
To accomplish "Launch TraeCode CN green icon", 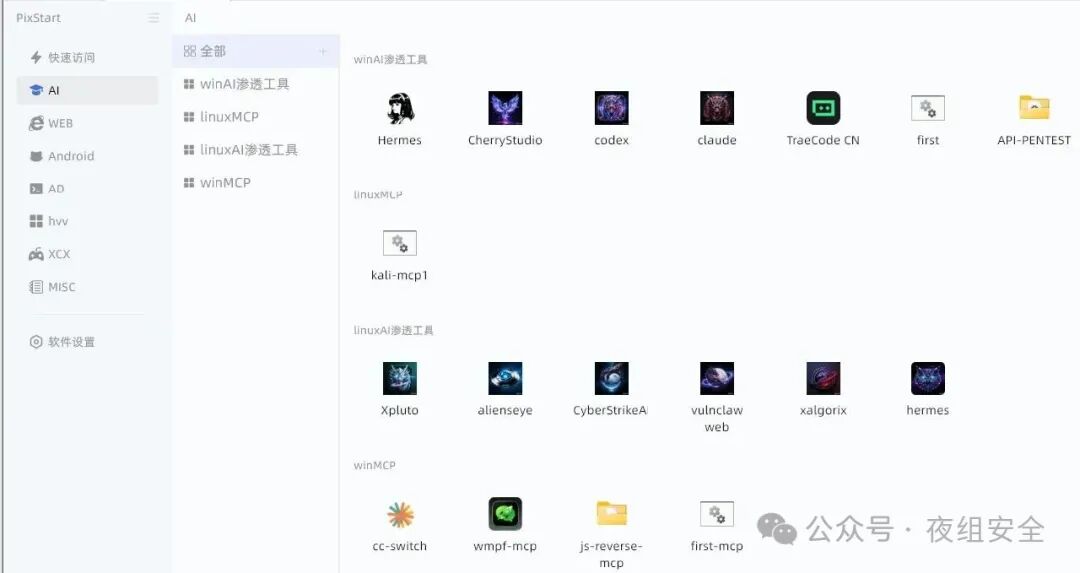I will pyautogui.click(x=823, y=108).
